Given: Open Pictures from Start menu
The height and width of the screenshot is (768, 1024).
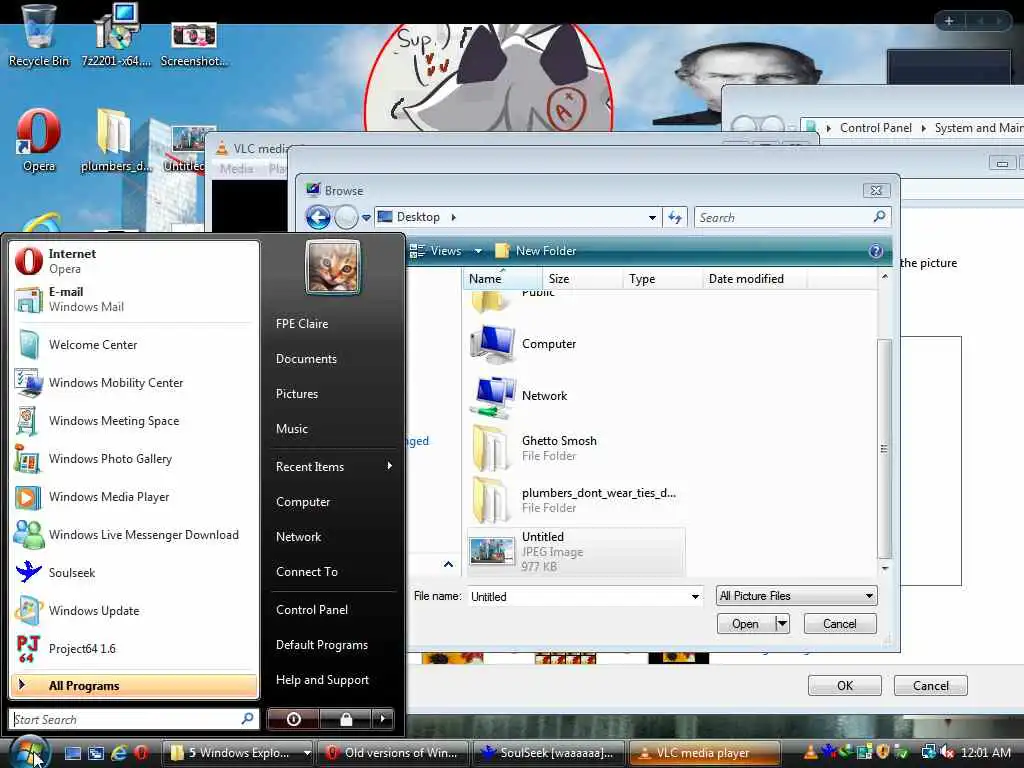Looking at the screenshot, I should pyautogui.click(x=297, y=394).
